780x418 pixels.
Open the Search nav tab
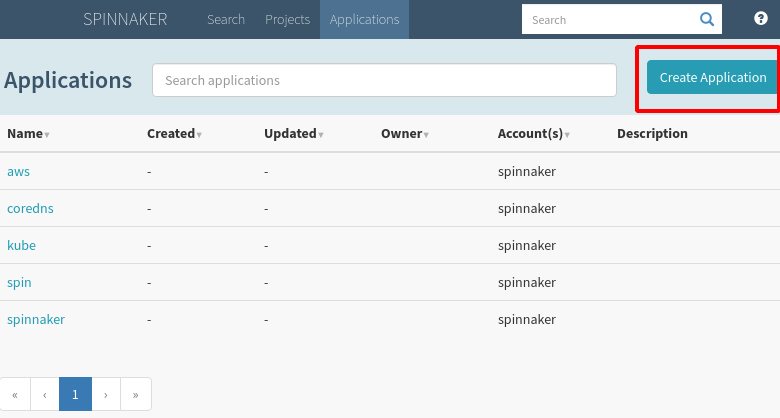[x=226, y=19]
